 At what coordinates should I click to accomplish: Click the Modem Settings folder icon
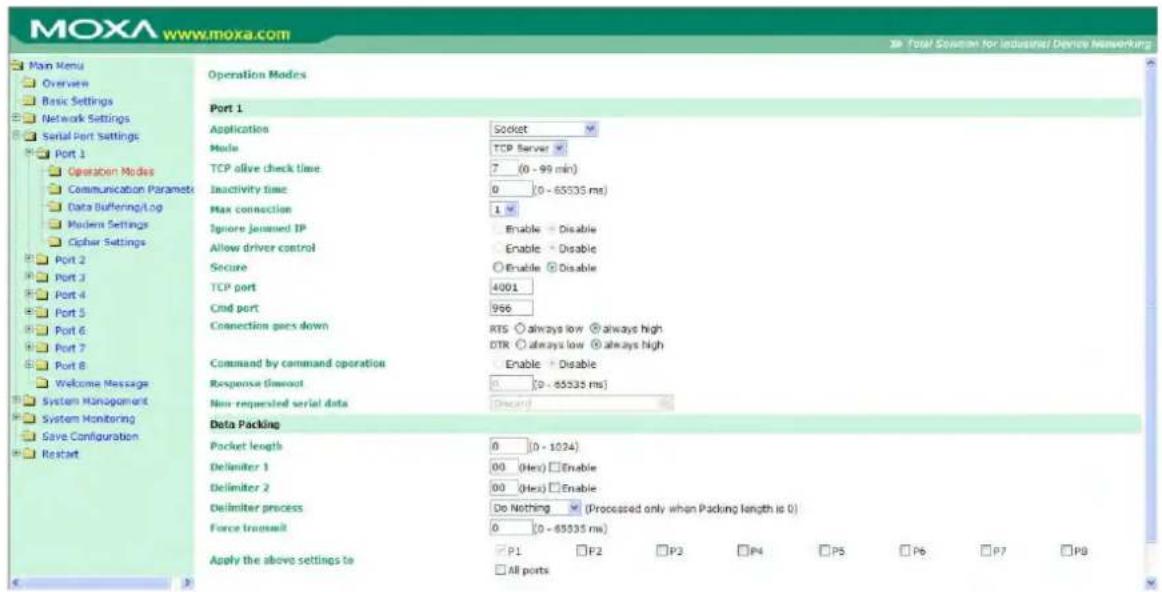pos(56,225)
